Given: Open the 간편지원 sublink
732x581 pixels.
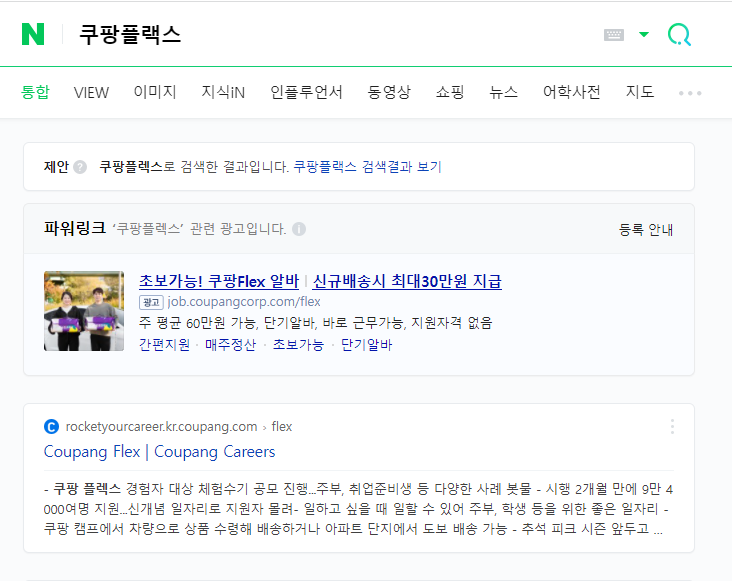Looking at the screenshot, I should click(x=164, y=345).
